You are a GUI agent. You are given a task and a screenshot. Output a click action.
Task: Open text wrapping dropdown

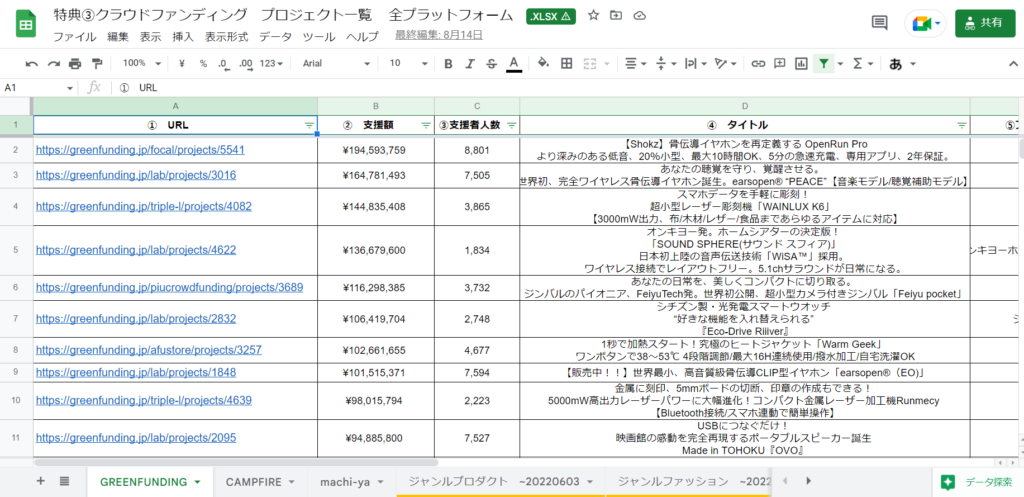(694, 63)
